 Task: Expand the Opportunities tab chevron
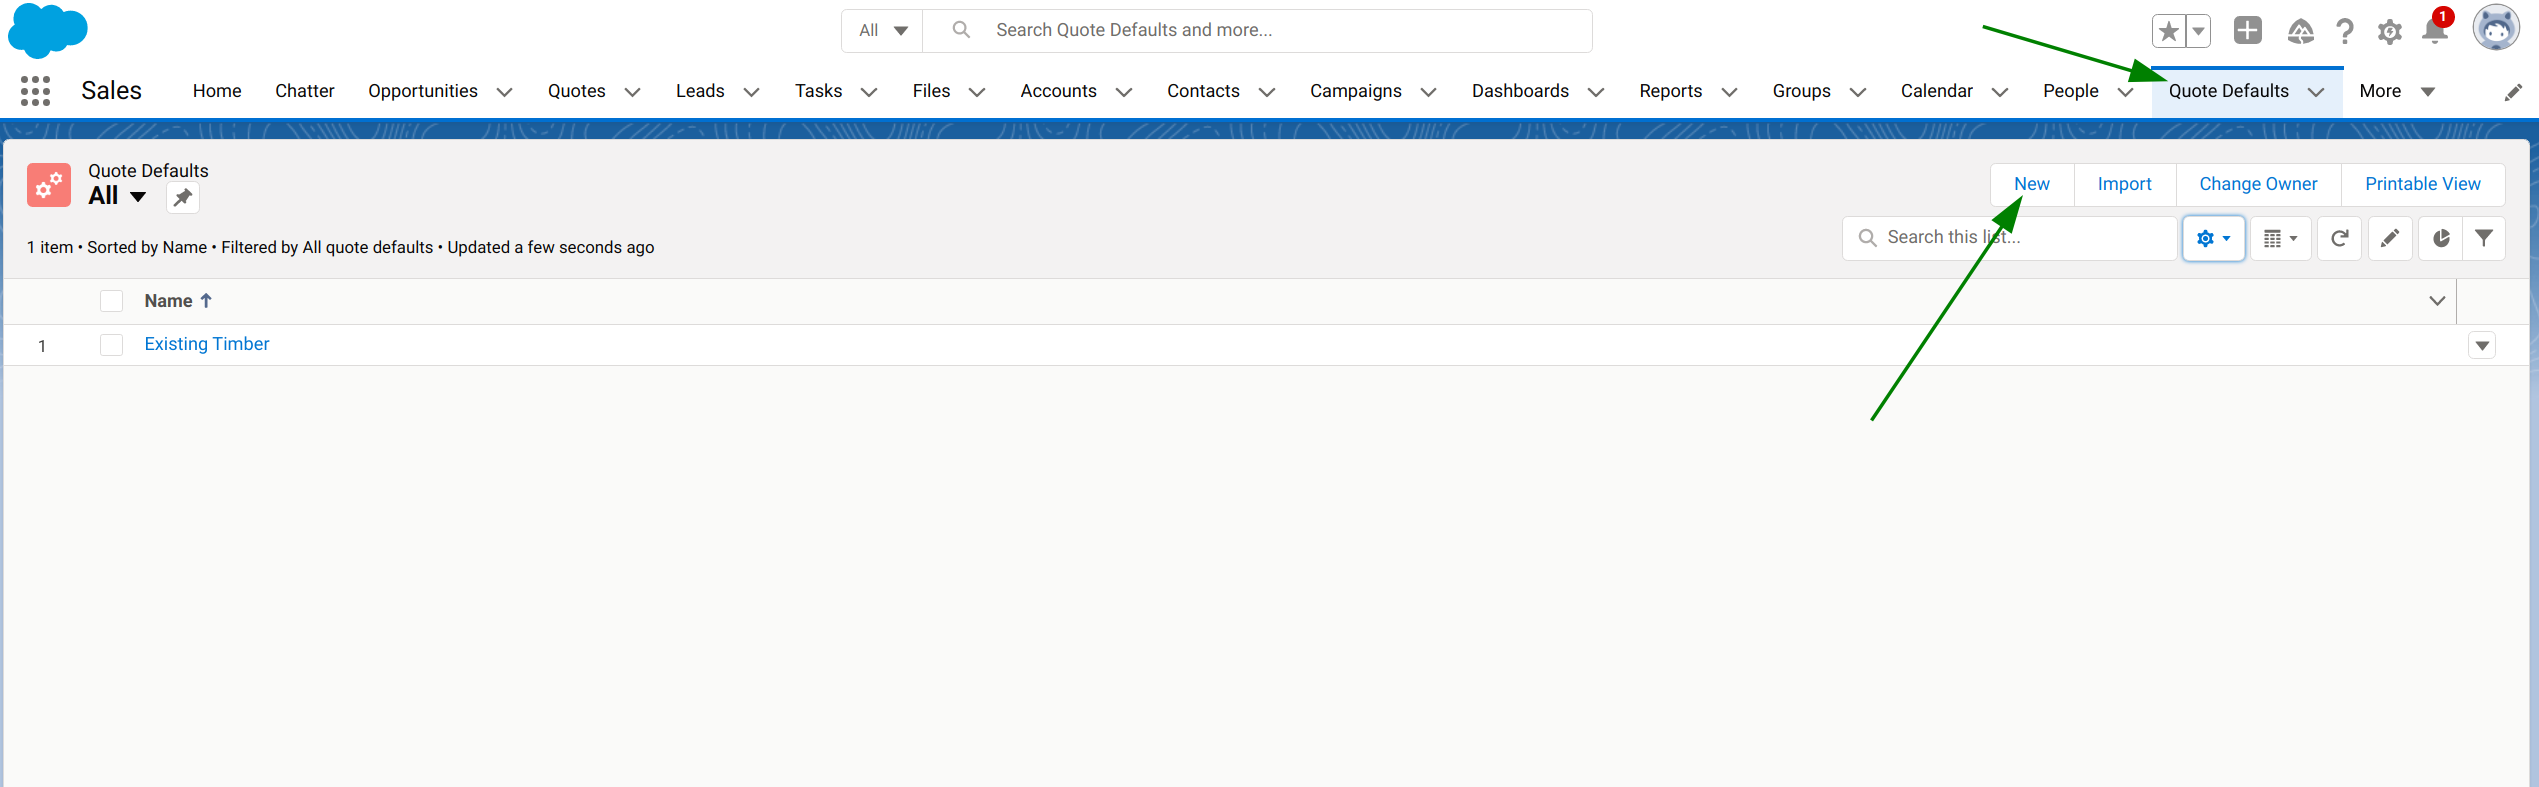click(x=505, y=92)
